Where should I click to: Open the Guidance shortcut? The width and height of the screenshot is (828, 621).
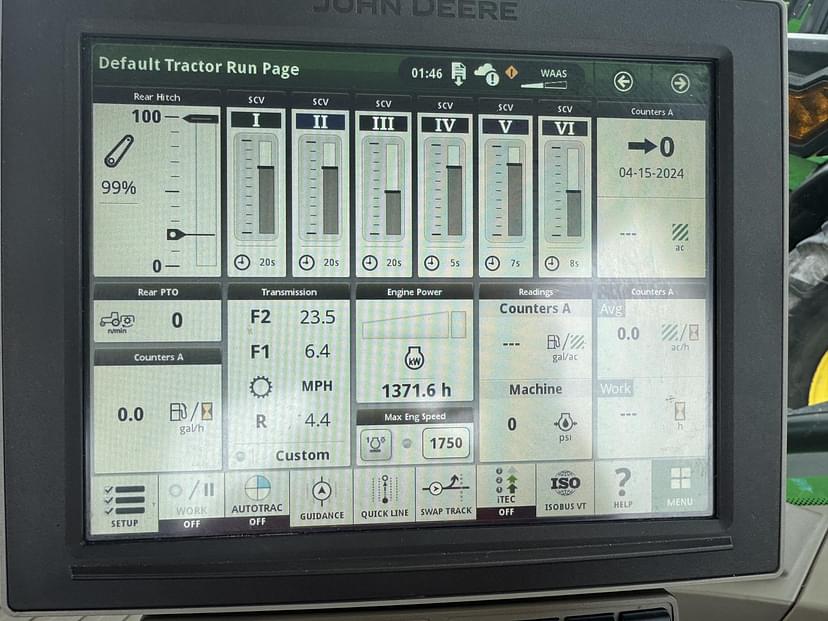(x=322, y=497)
